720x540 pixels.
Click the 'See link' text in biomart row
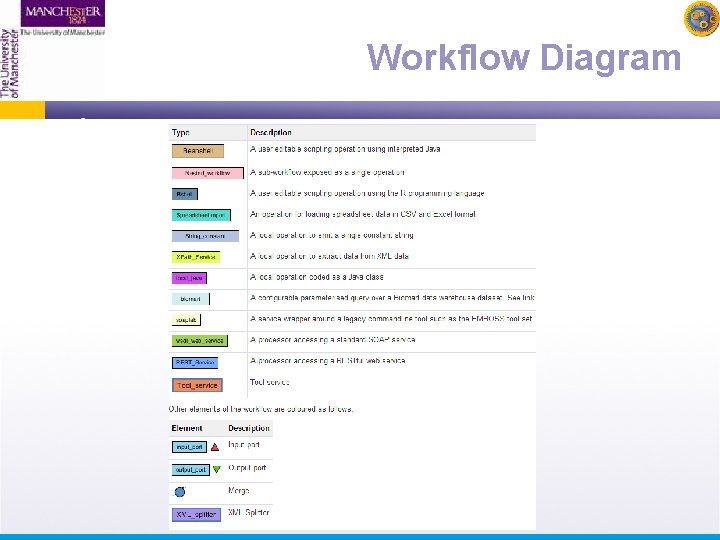(x=521, y=298)
